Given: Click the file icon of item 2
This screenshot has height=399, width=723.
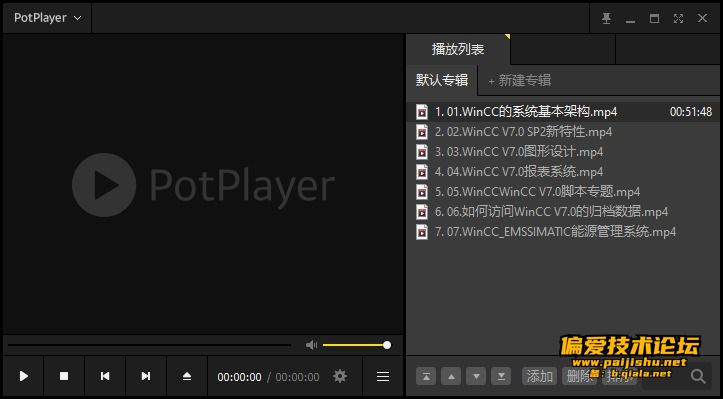Looking at the screenshot, I should pyautogui.click(x=422, y=132).
